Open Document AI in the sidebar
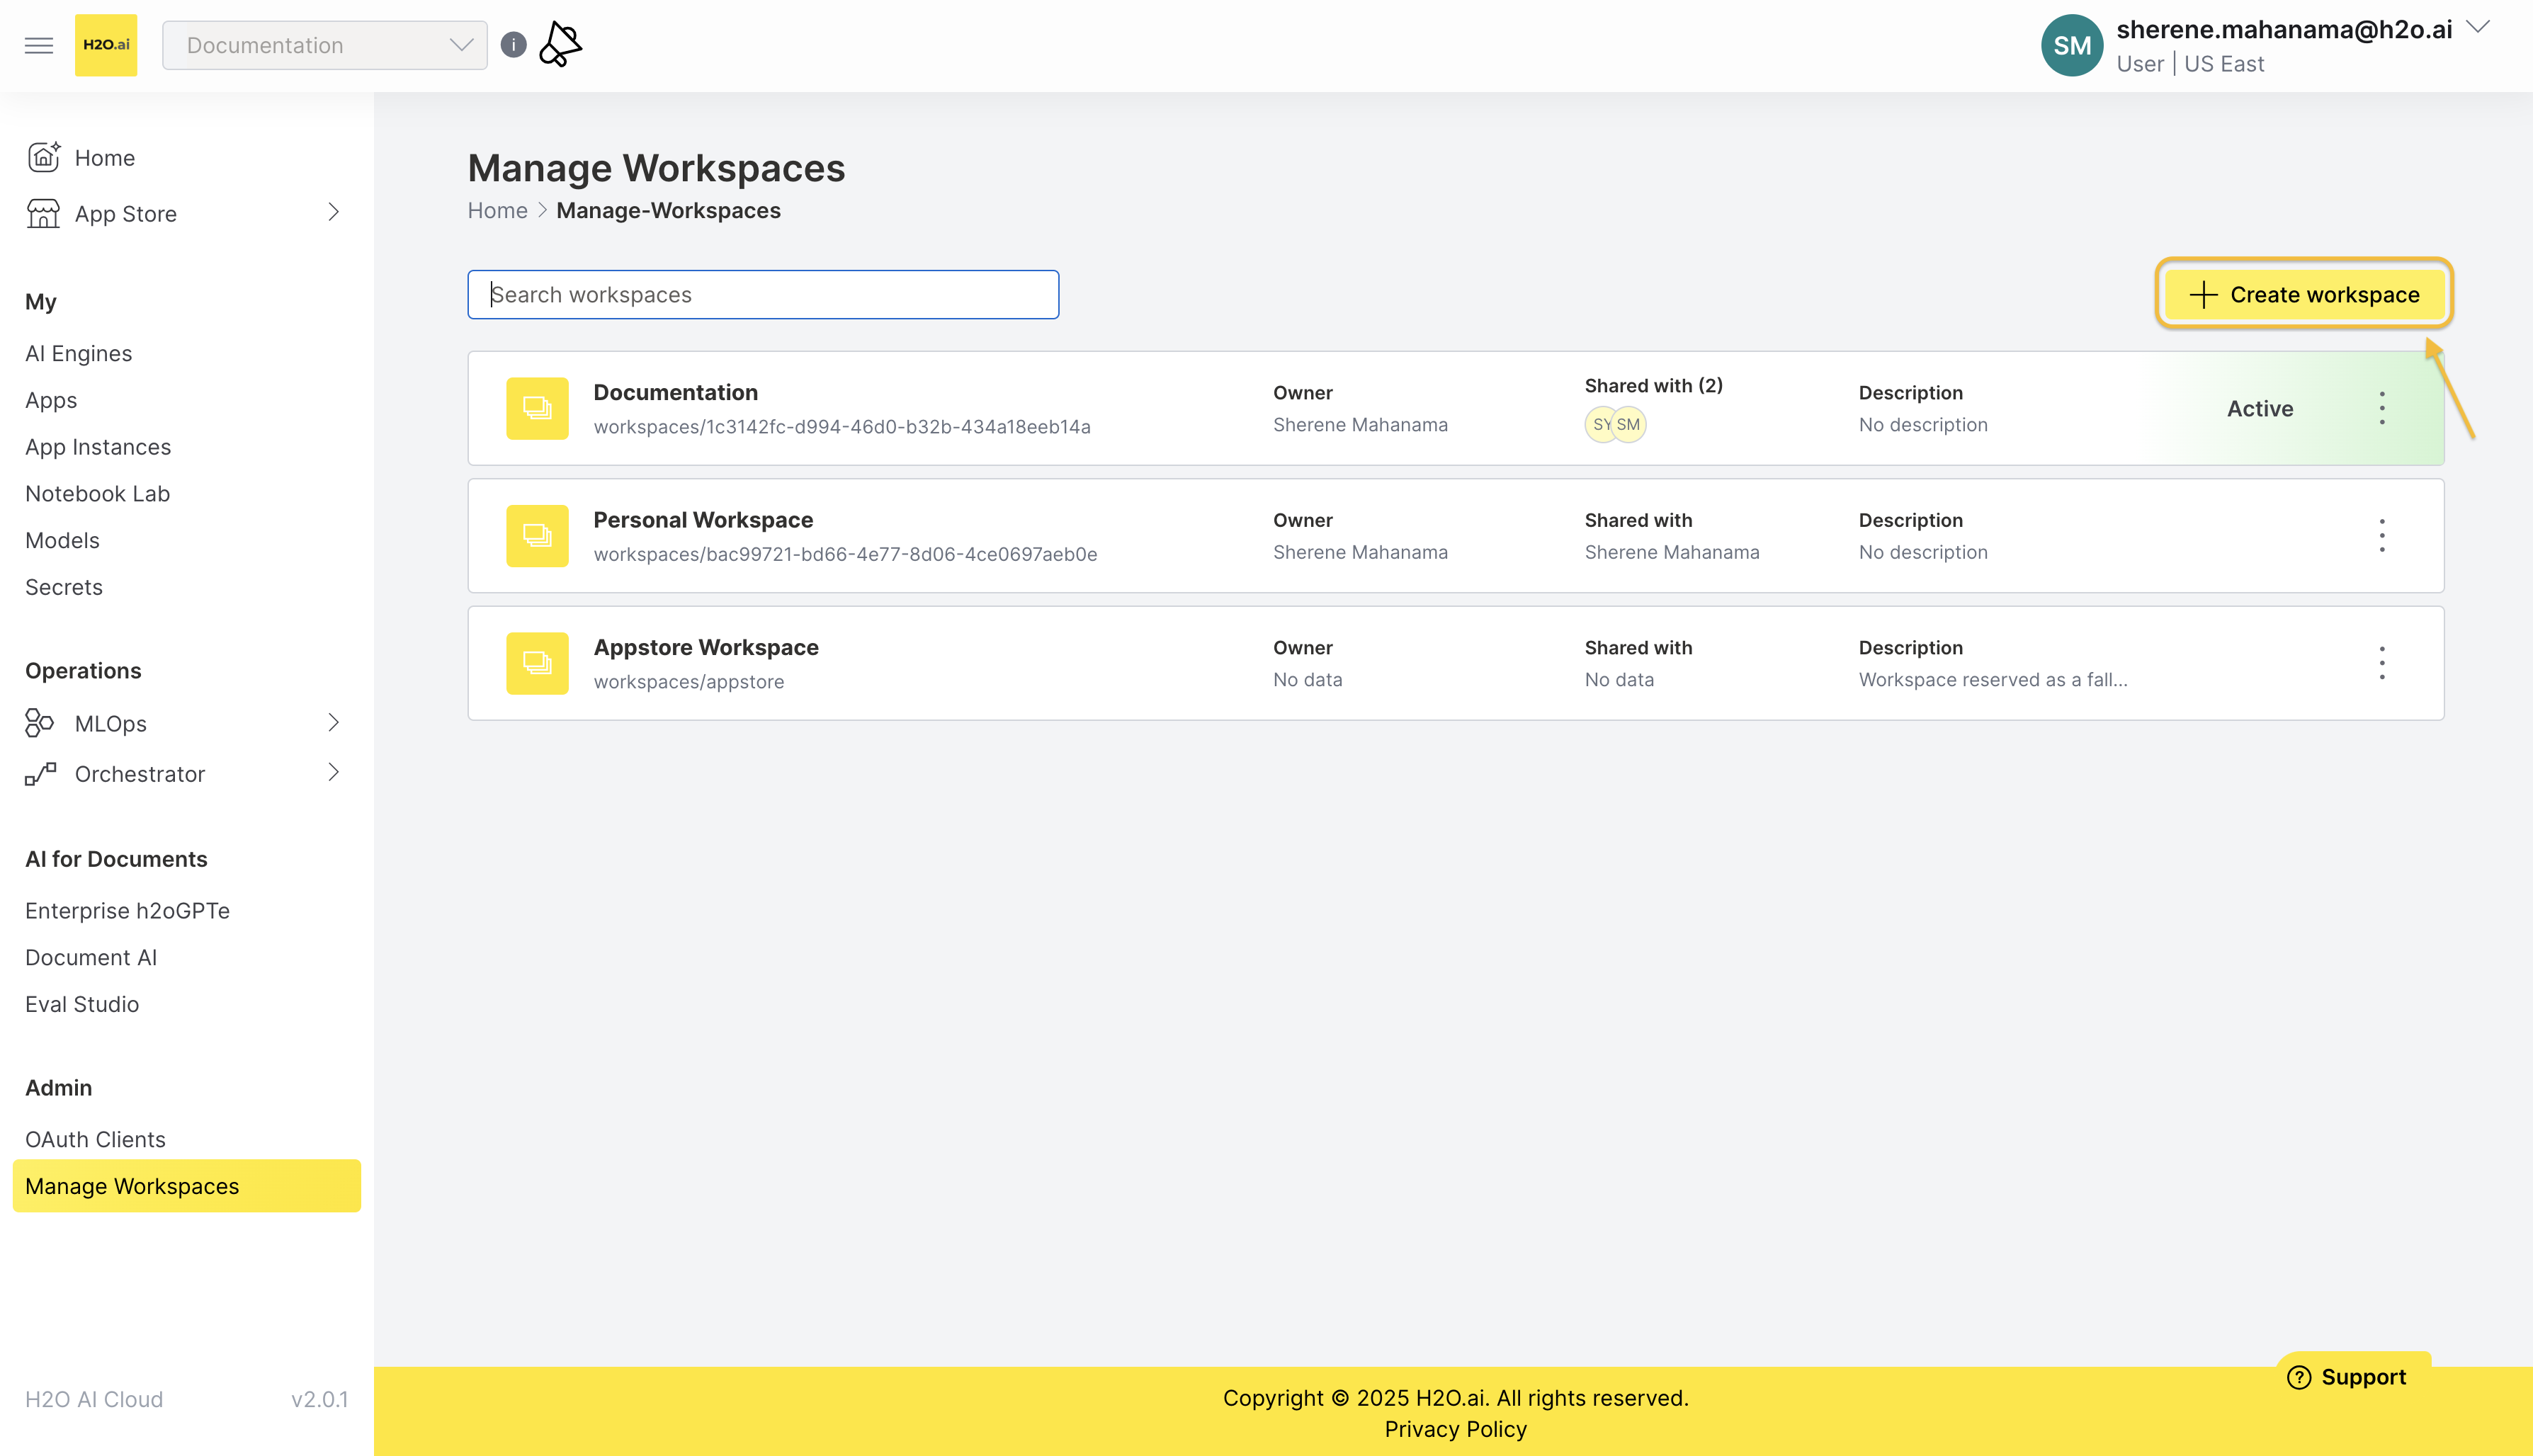The height and width of the screenshot is (1456, 2533). coord(91,957)
